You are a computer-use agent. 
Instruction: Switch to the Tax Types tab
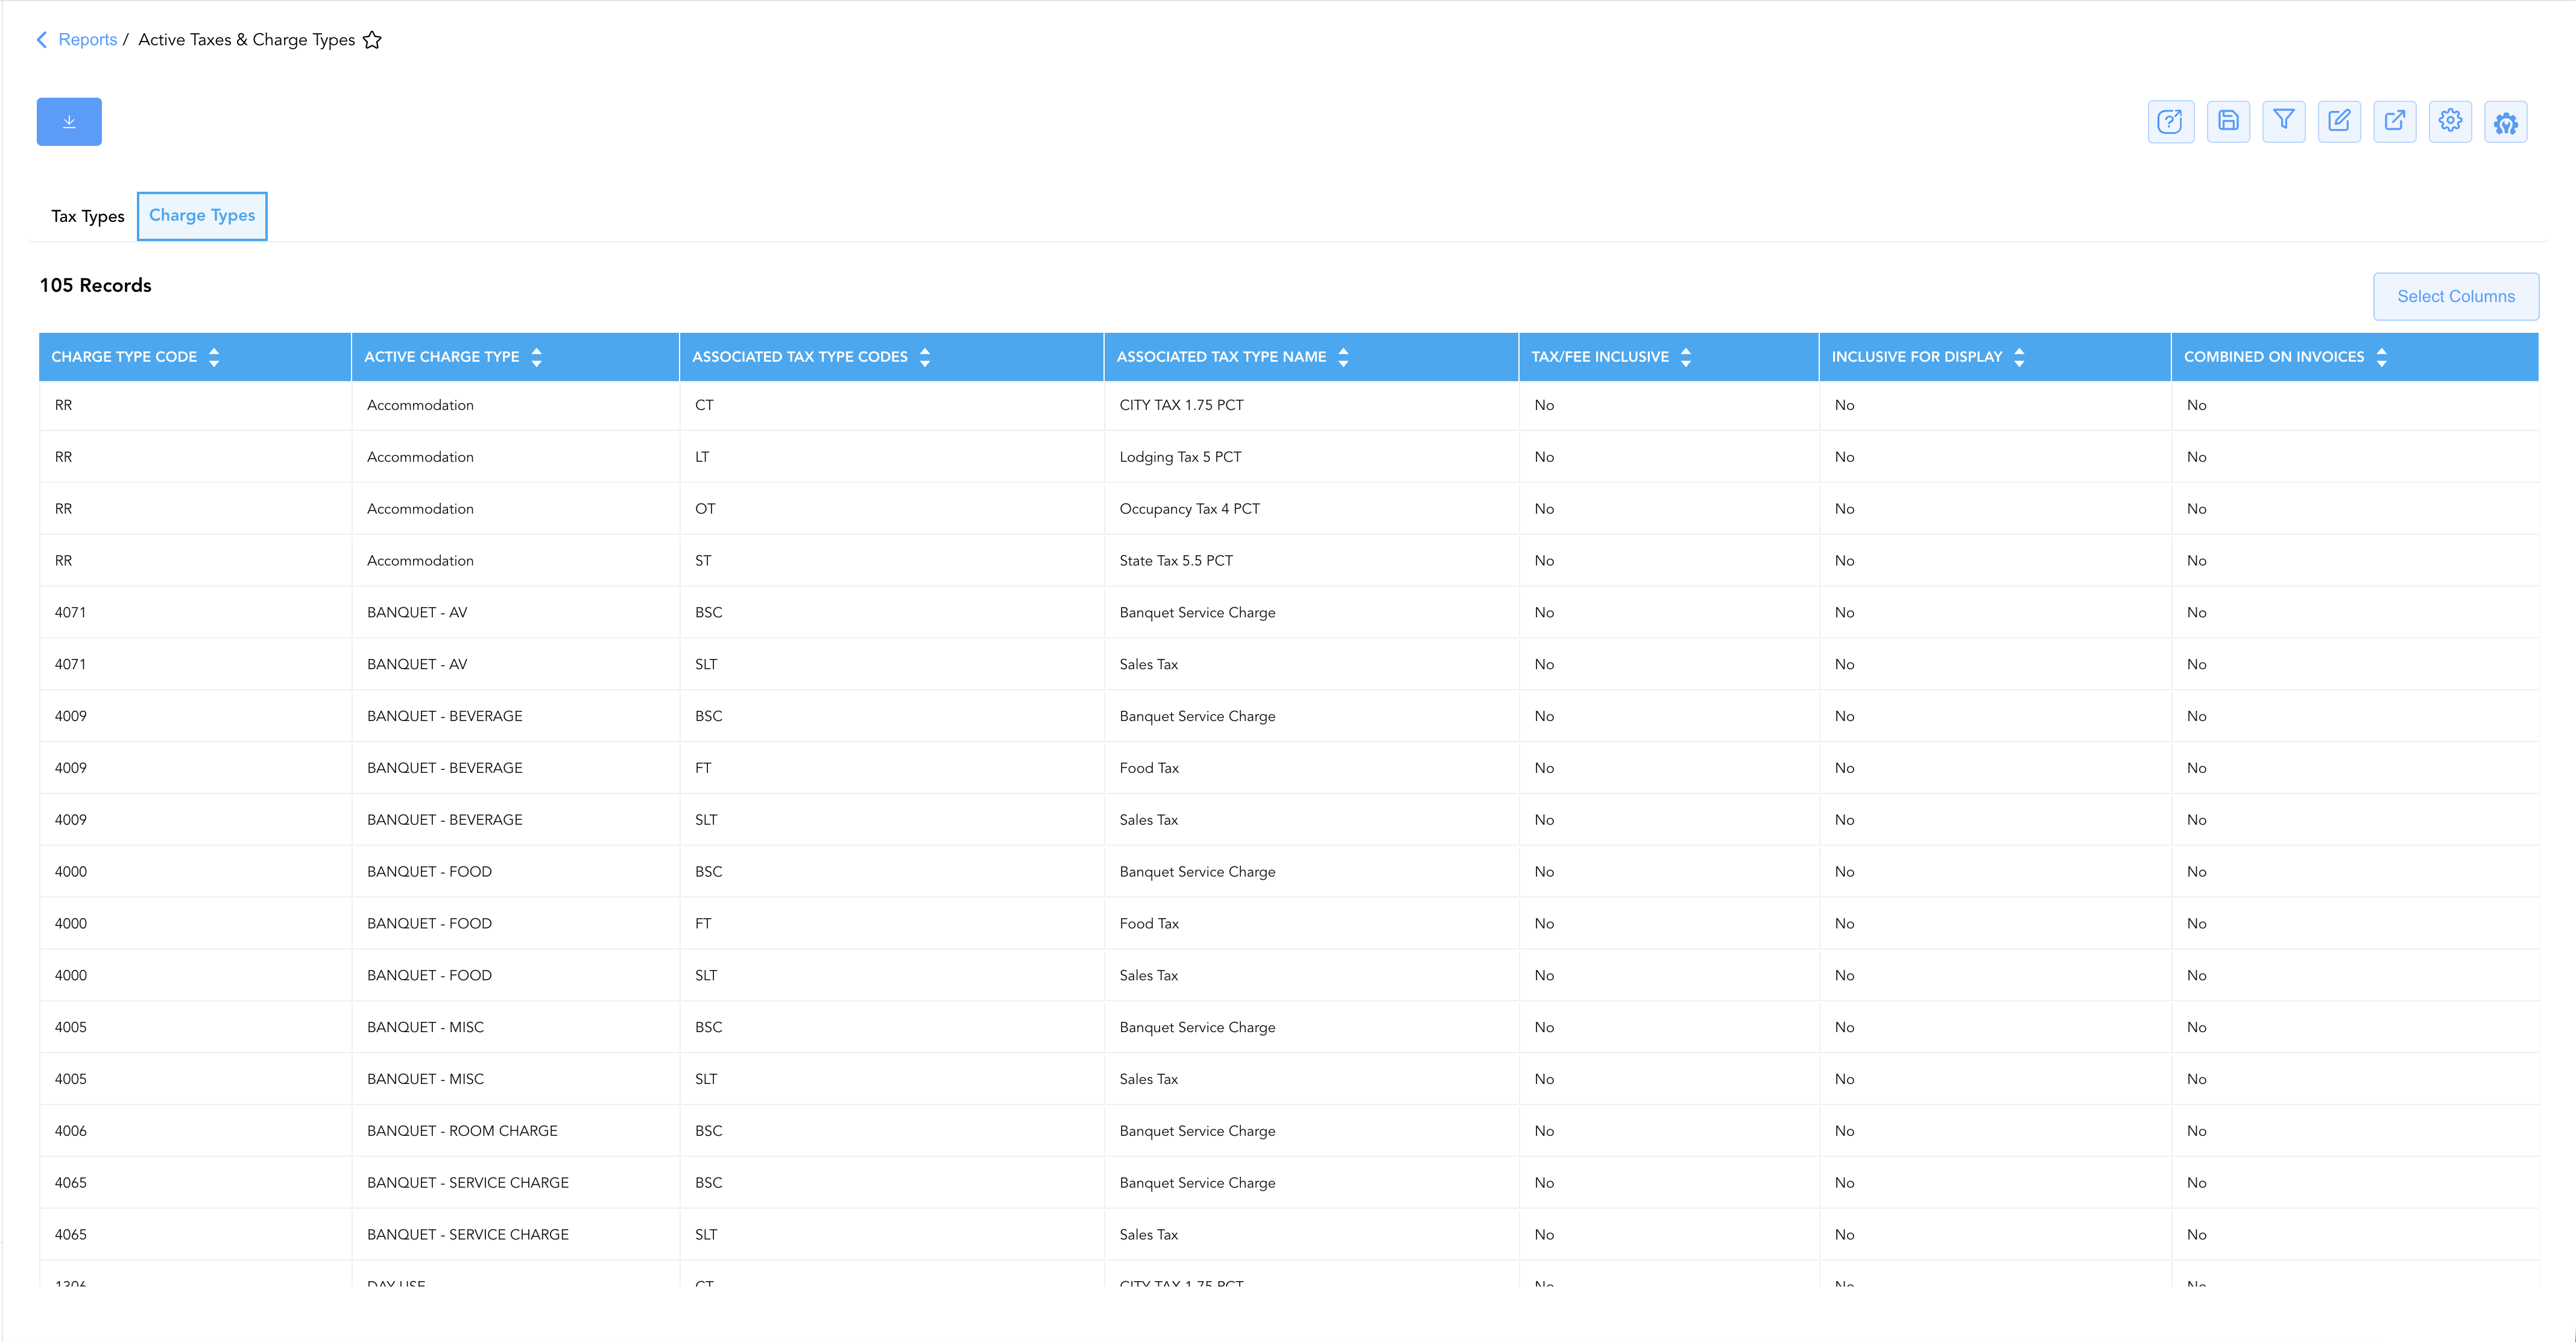point(88,216)
